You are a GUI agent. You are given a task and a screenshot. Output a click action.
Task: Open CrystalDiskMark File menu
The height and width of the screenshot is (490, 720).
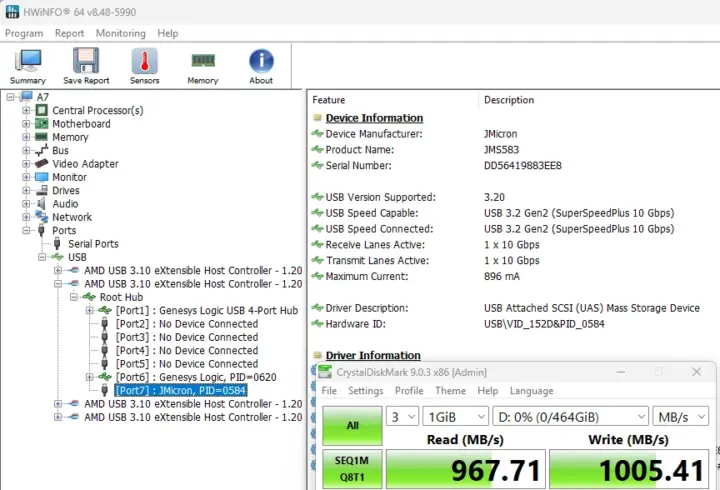[329, 390]
